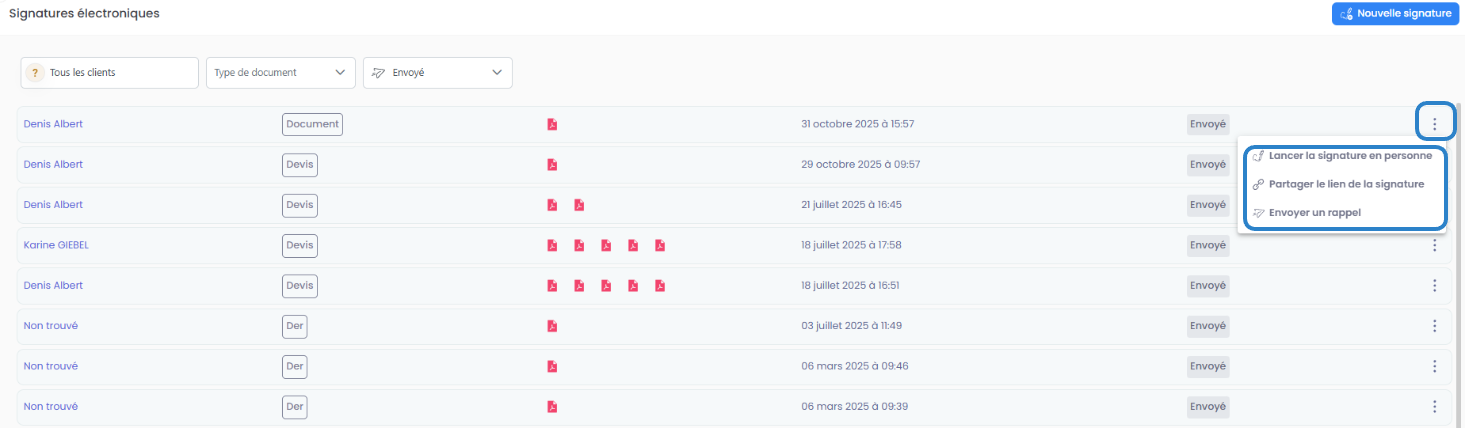Click the Envoyé status in the Karine GIEBEL row
Viewport: 1465px width, 428px height.
(x=1208, y=245)
